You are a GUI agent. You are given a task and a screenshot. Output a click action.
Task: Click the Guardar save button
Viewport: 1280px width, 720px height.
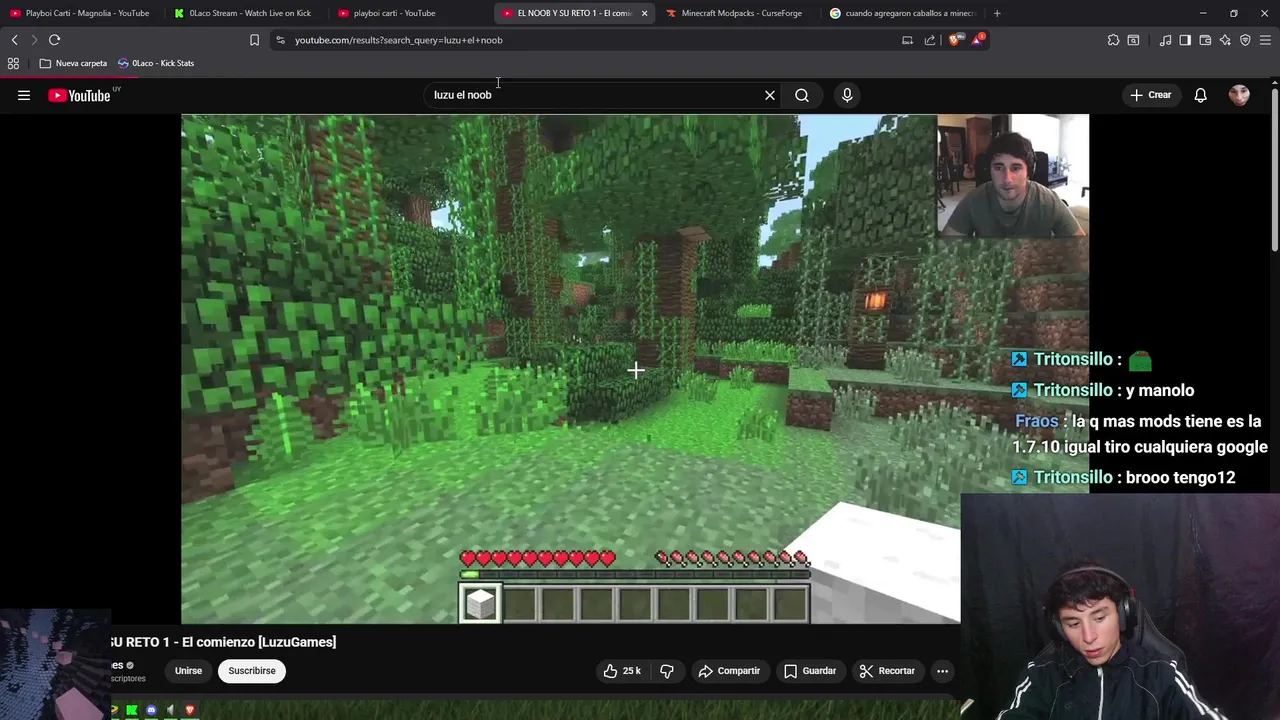pos(809,671)
